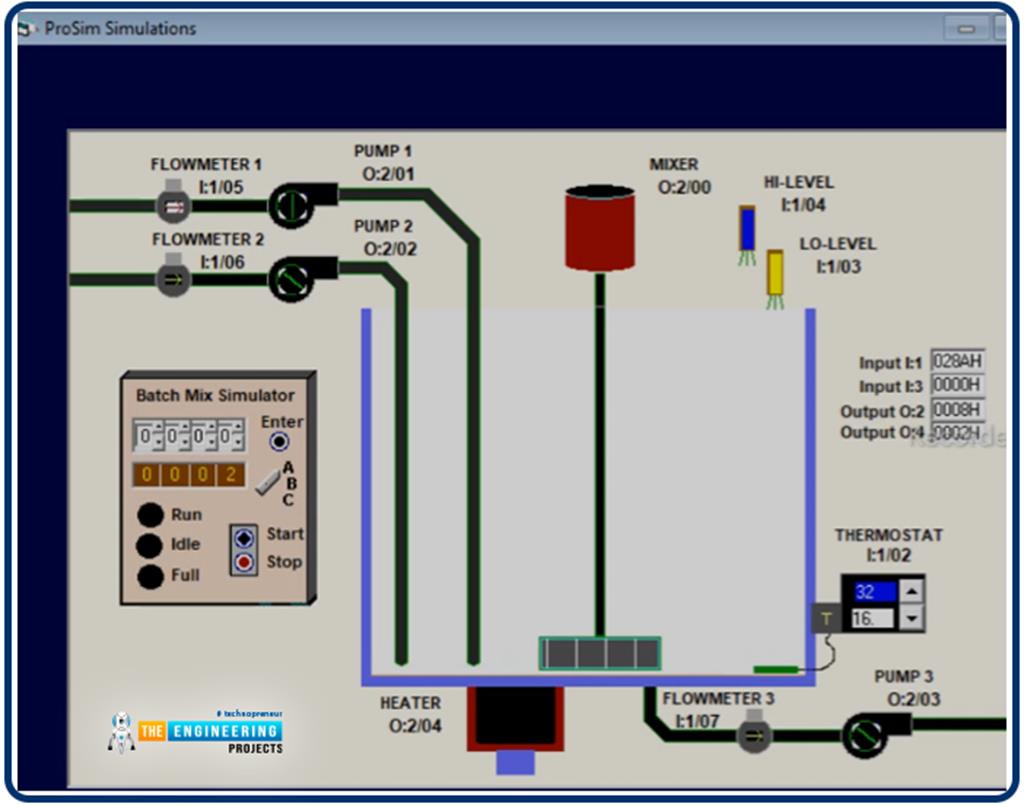Image resolution: width=1024 pixels, height=807 pixels.
Task: Click Flowmeter 1 sensor I:1/05
Action: point(172,206)
